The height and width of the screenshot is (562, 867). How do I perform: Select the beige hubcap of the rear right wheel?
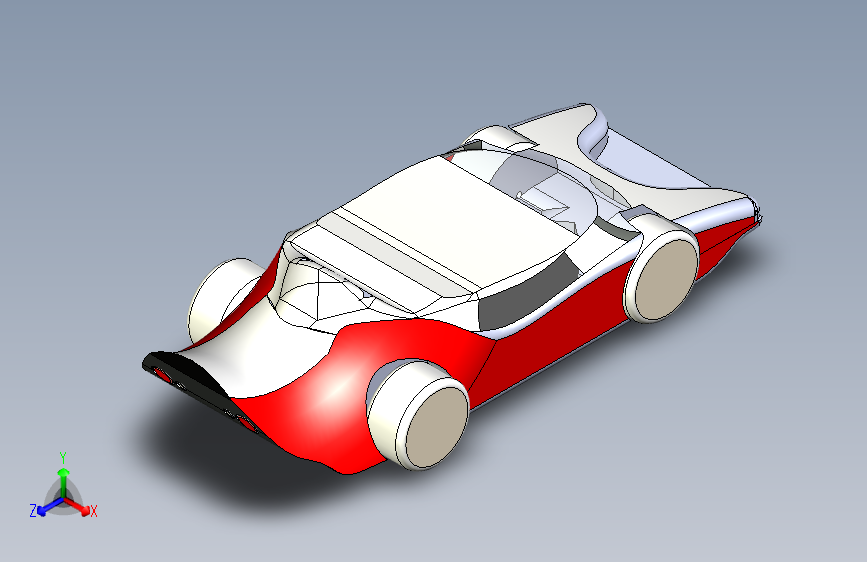666,278
